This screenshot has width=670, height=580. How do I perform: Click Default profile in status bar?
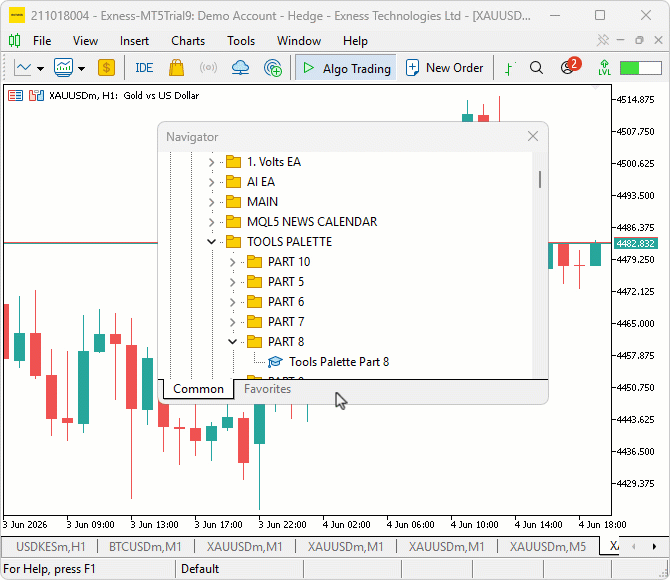click(200, 569)
